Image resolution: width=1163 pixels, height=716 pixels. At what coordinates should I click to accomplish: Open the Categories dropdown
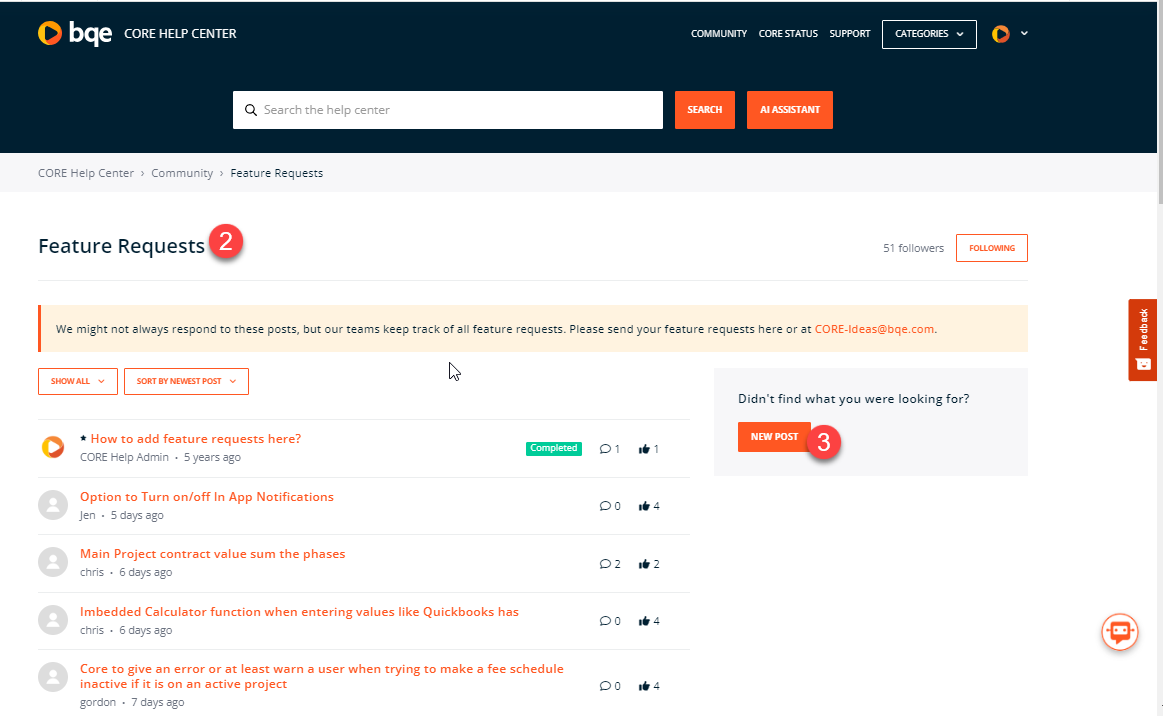click(929, 34)
